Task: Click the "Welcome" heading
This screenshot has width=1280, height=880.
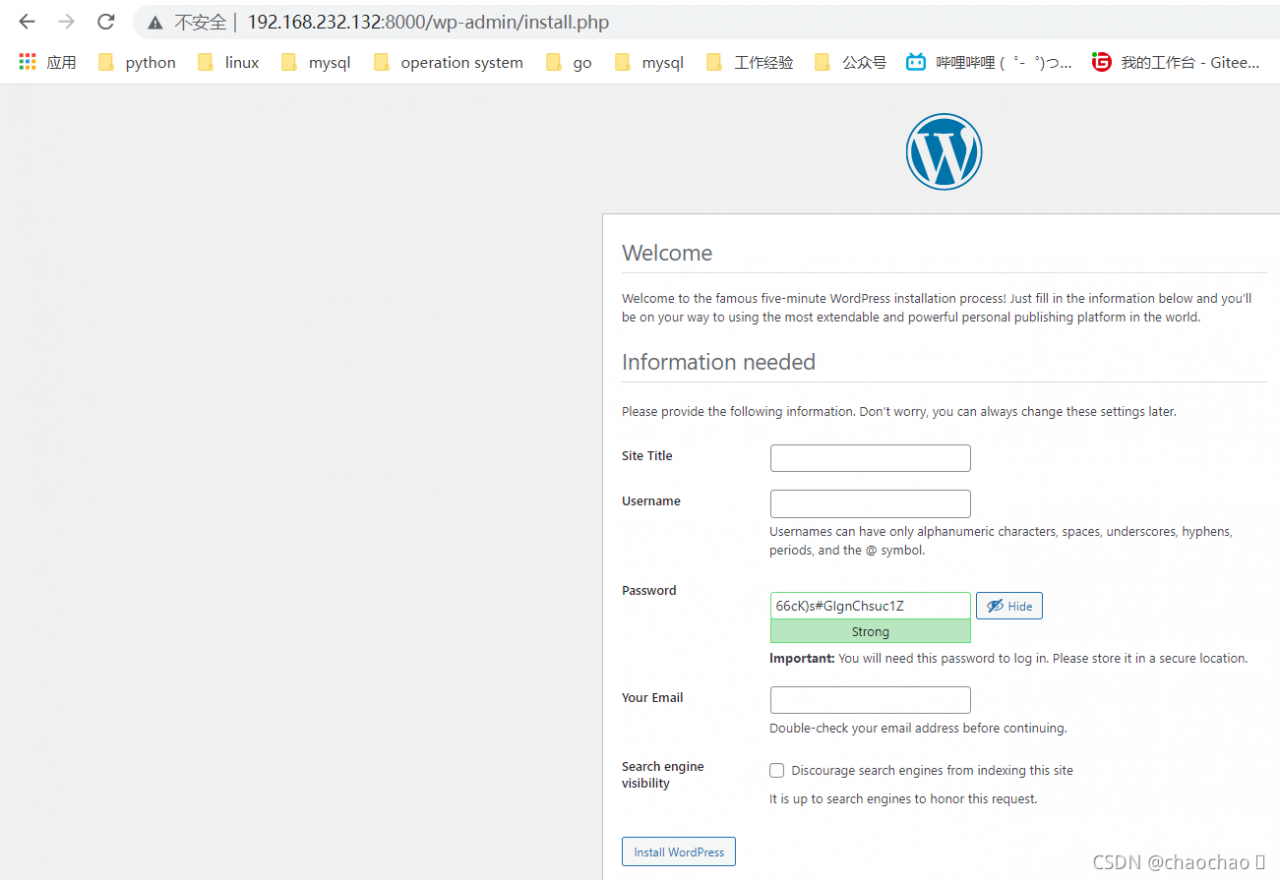Action: click(667, 253)
